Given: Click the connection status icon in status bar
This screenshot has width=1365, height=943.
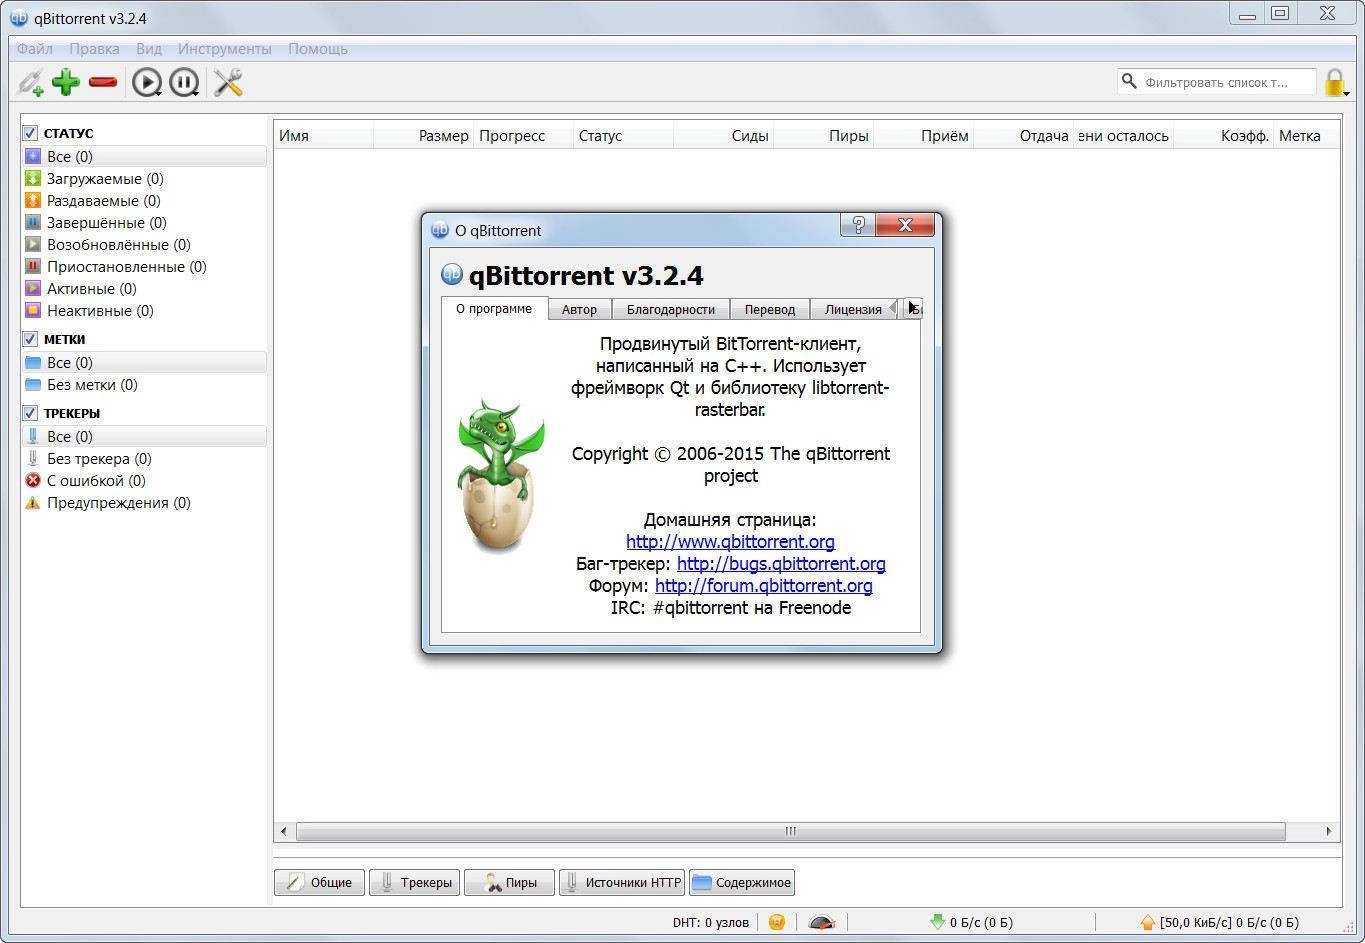Looking at the screenshot, I should [x=777, y=922].
